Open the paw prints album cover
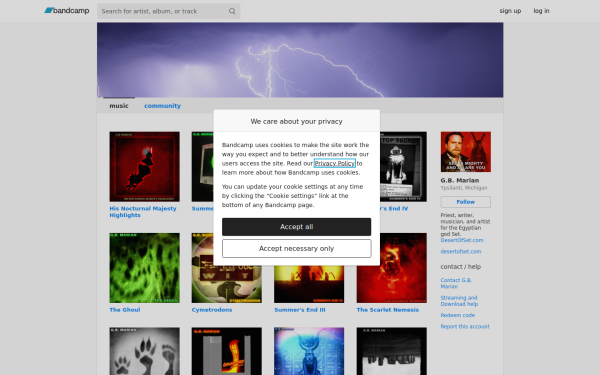Image resolution: width=600 pixels, height=375 pixels. 144,351
